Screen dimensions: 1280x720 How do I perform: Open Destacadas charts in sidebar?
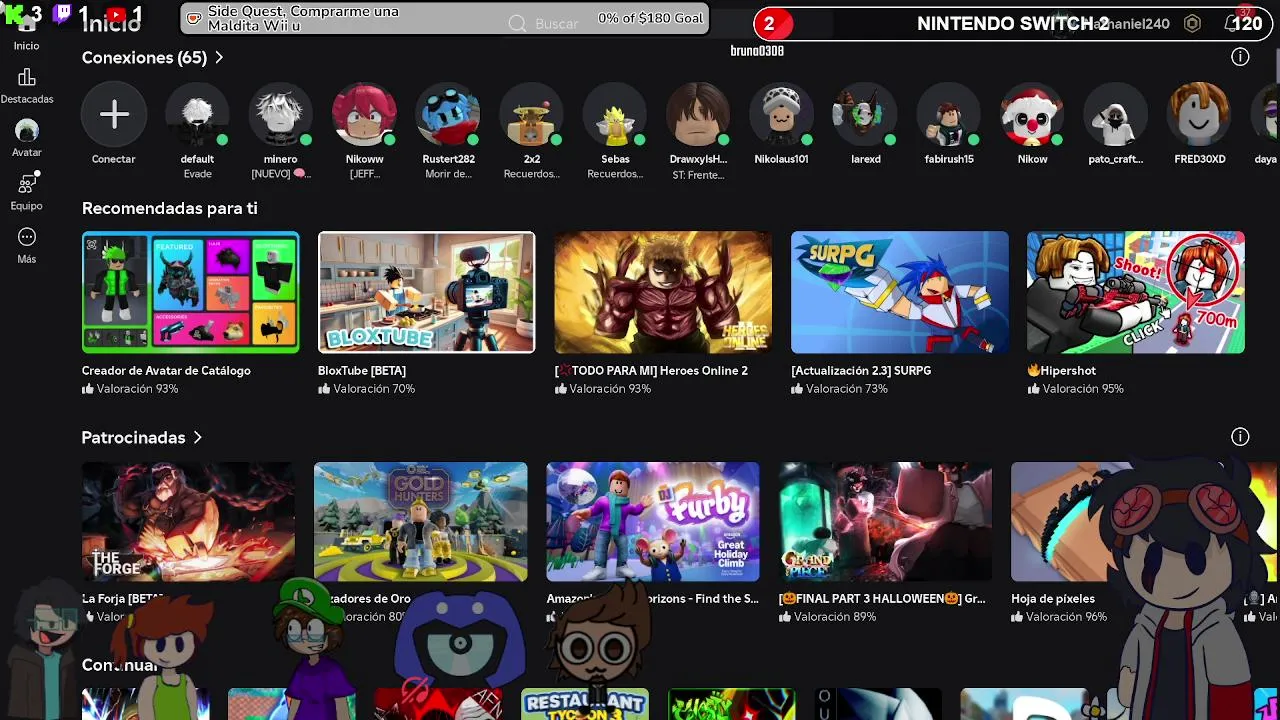coord(27,86)
